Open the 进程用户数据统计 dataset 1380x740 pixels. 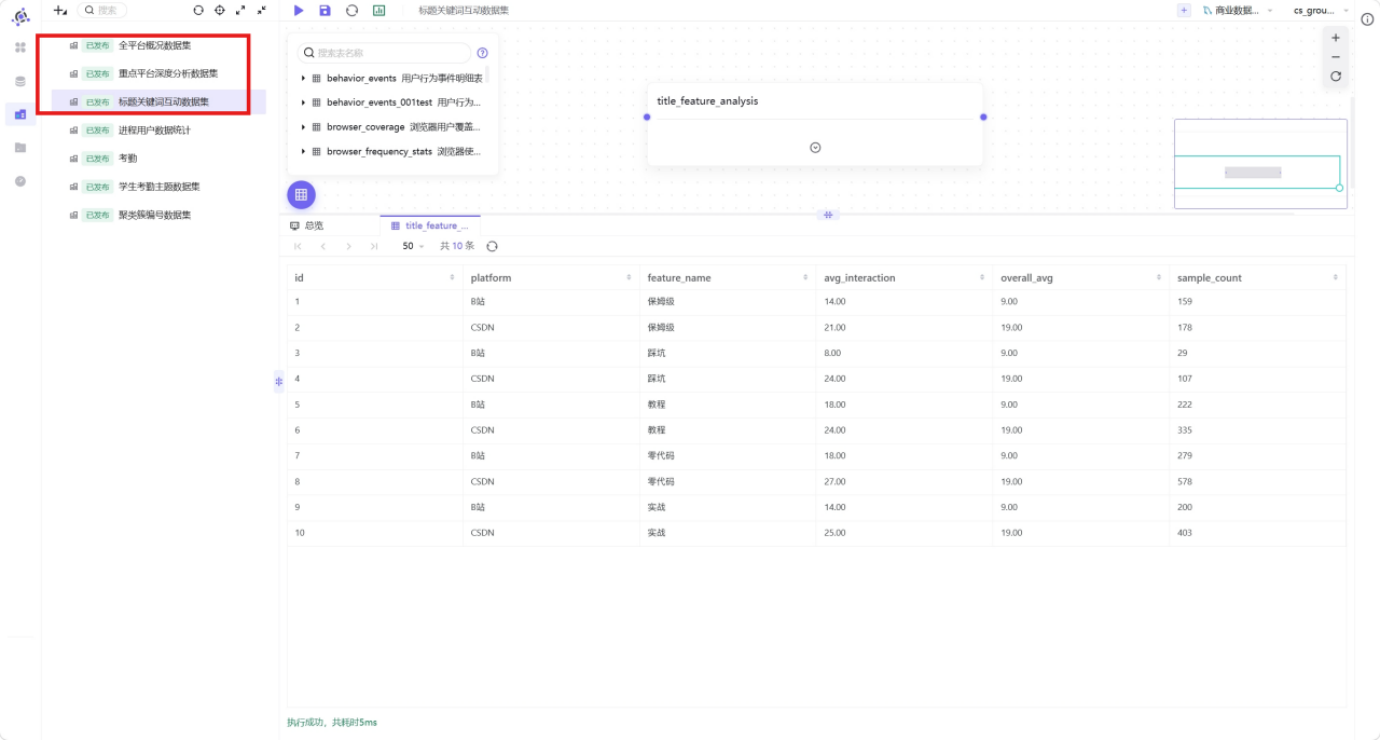pyautogui.click(x=154, y=130)
